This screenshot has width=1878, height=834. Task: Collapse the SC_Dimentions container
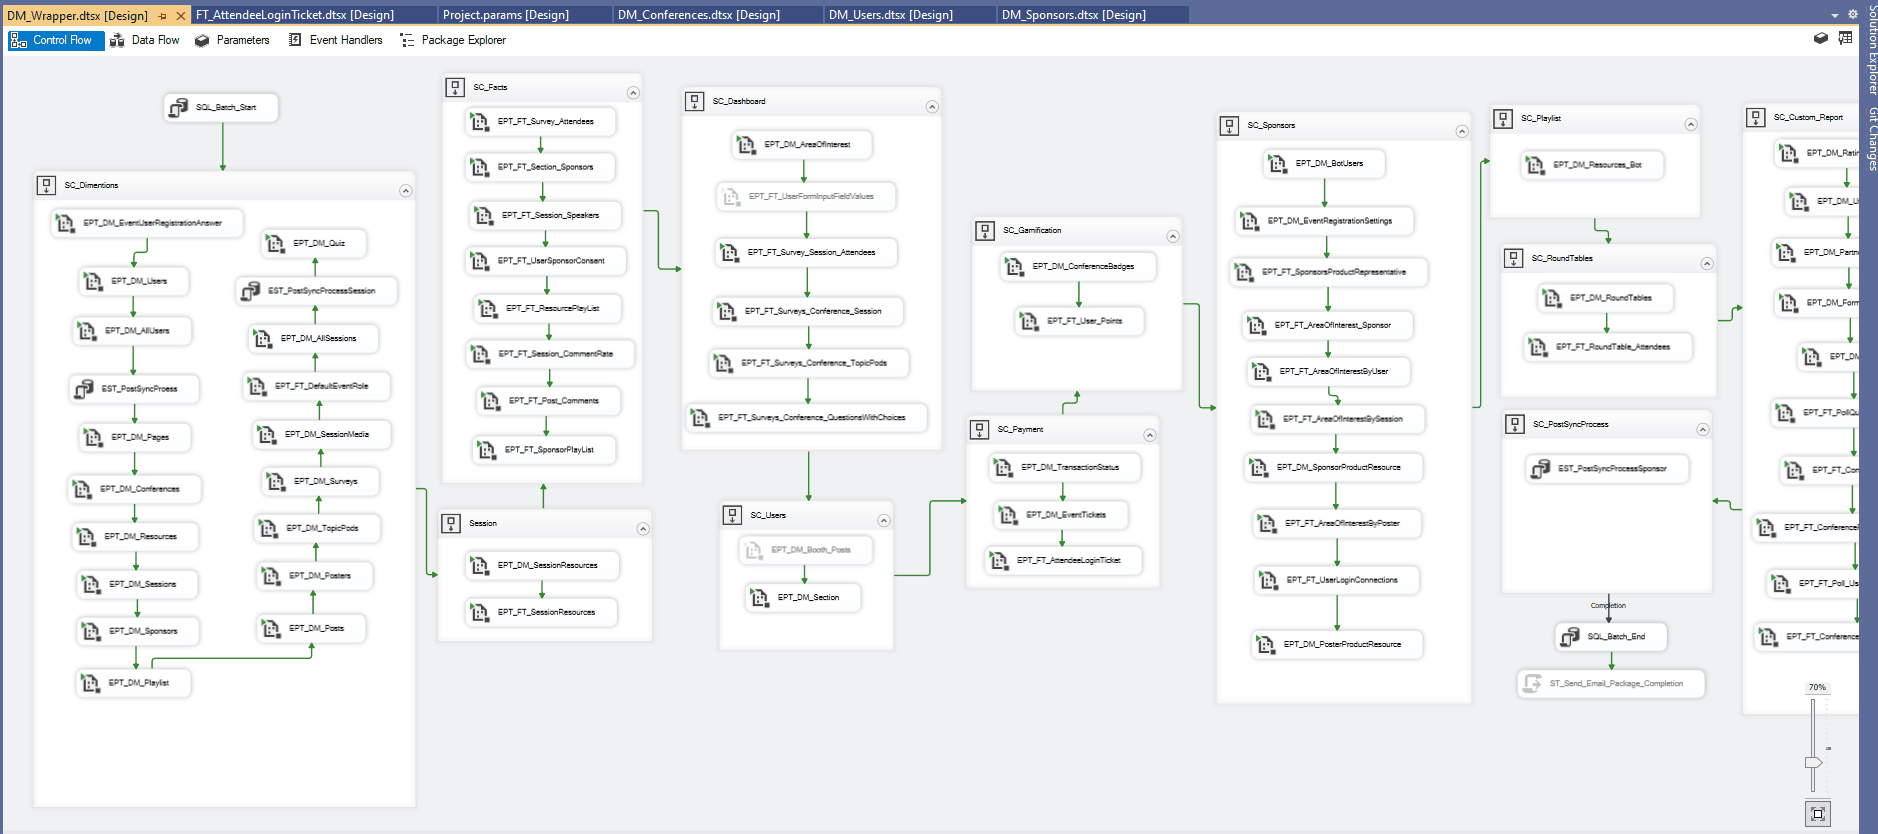(x=405, y=190)
